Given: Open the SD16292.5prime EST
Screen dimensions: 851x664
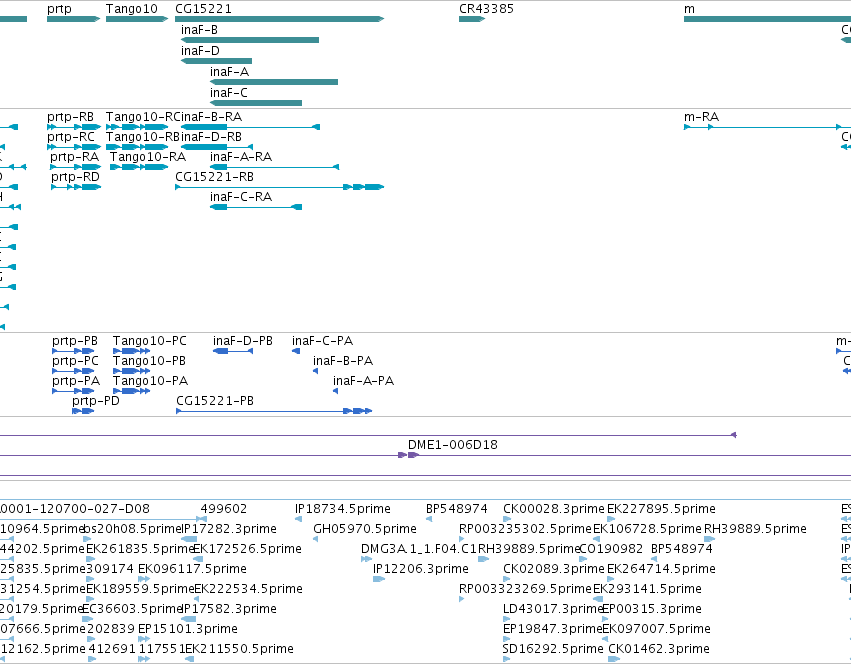Looking at the screenshot, I should (x=552, y=649).
